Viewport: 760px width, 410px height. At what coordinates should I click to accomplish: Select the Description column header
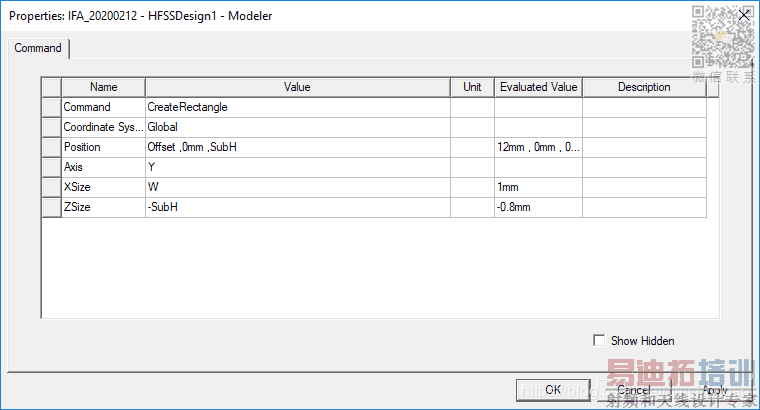coord(644,87)
